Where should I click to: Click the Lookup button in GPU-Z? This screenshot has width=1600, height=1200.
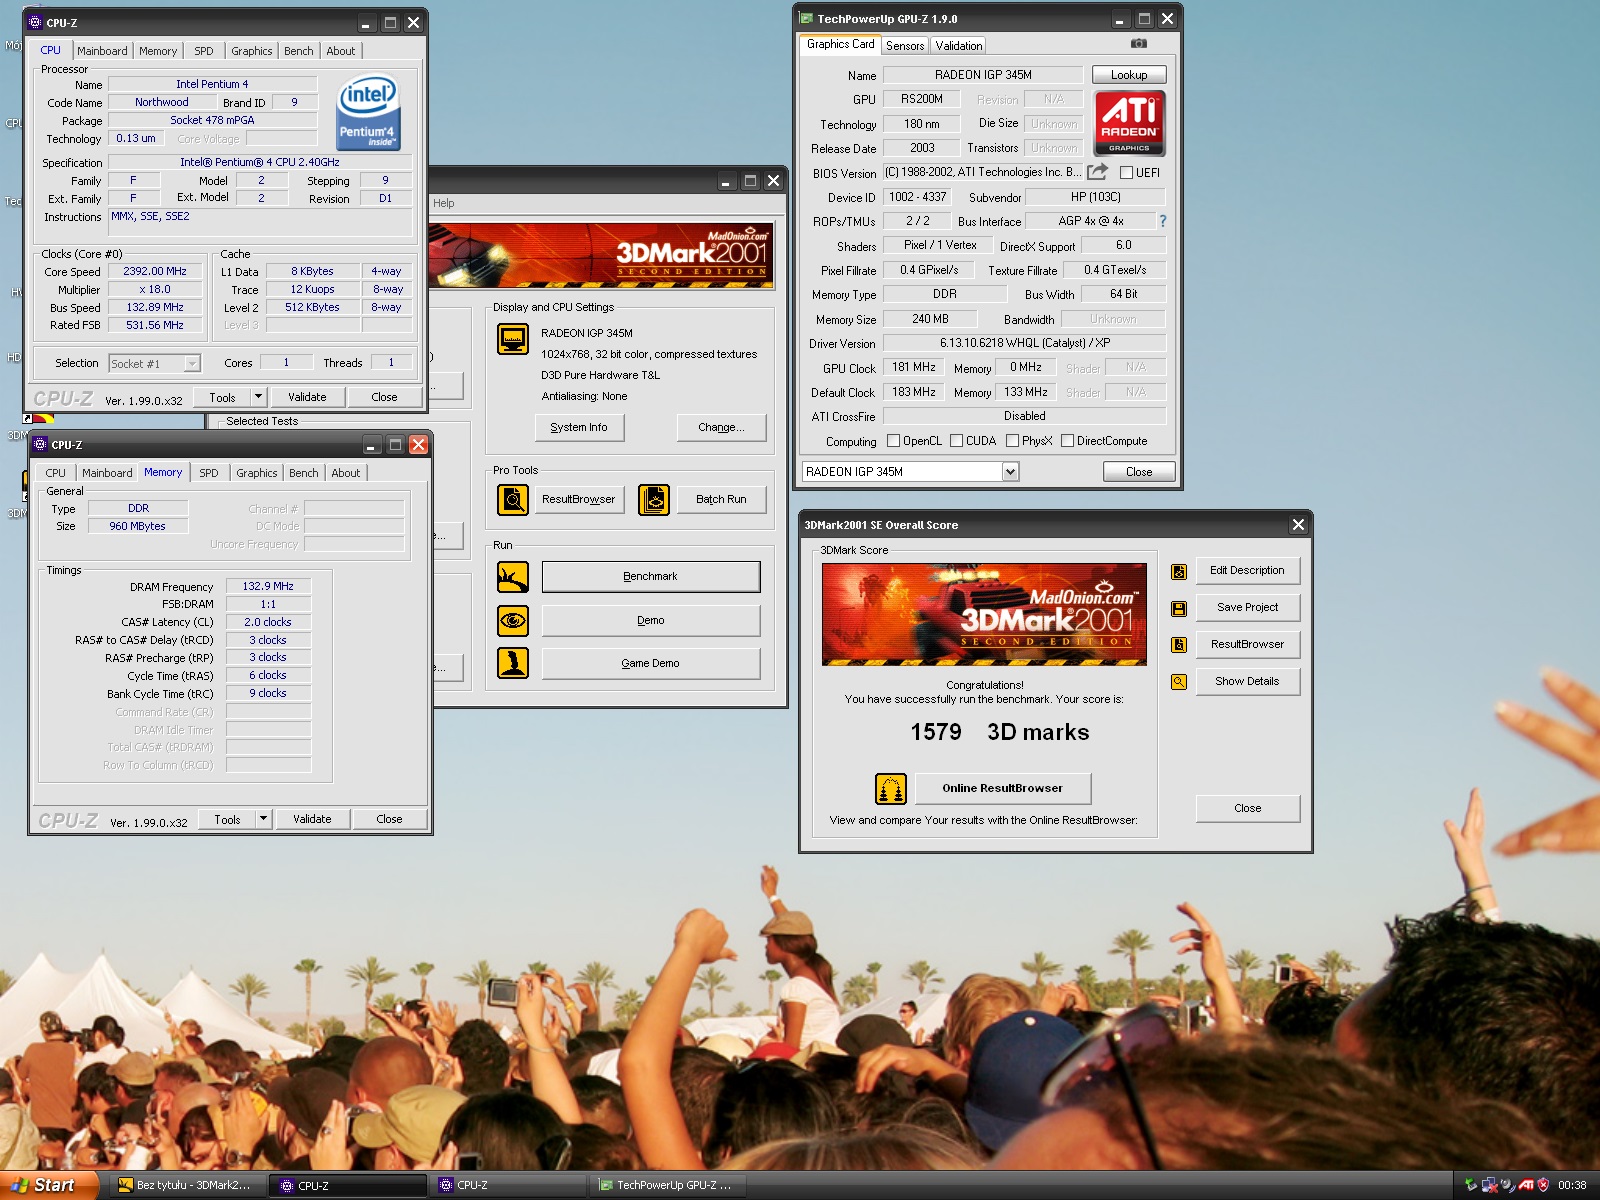point(1129,75)
